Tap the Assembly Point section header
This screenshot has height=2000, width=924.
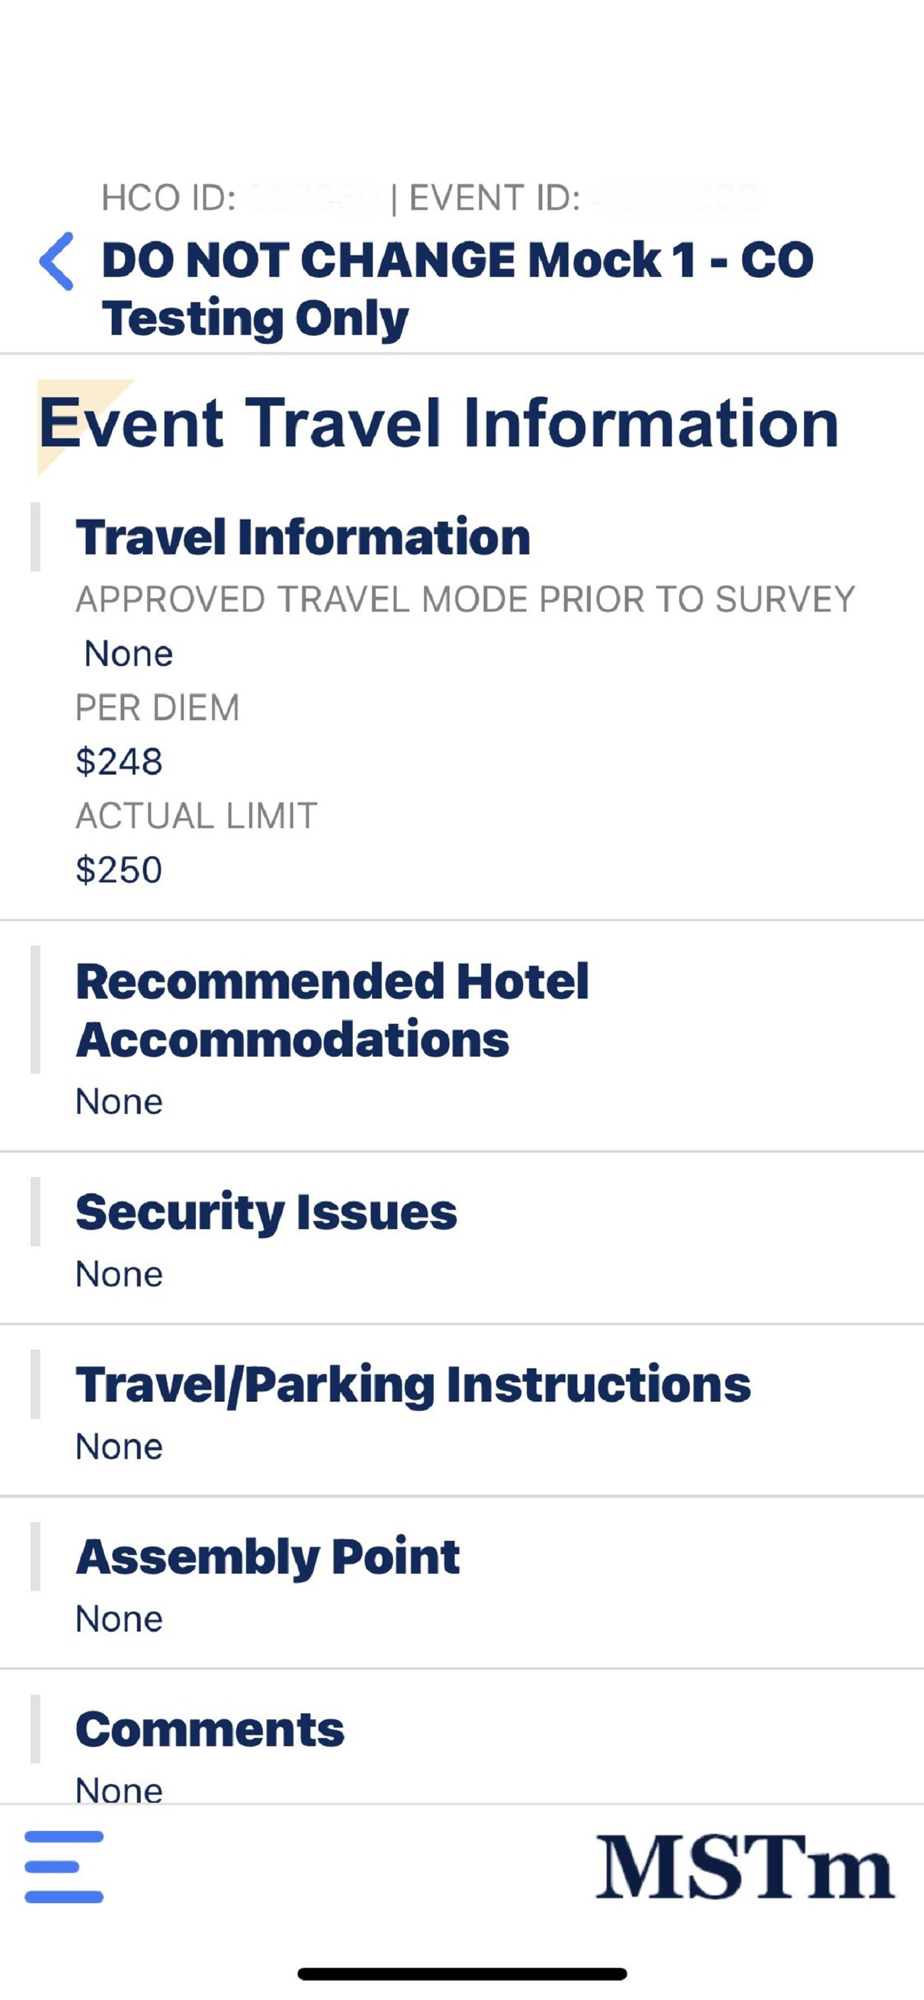click(268, 1557)
